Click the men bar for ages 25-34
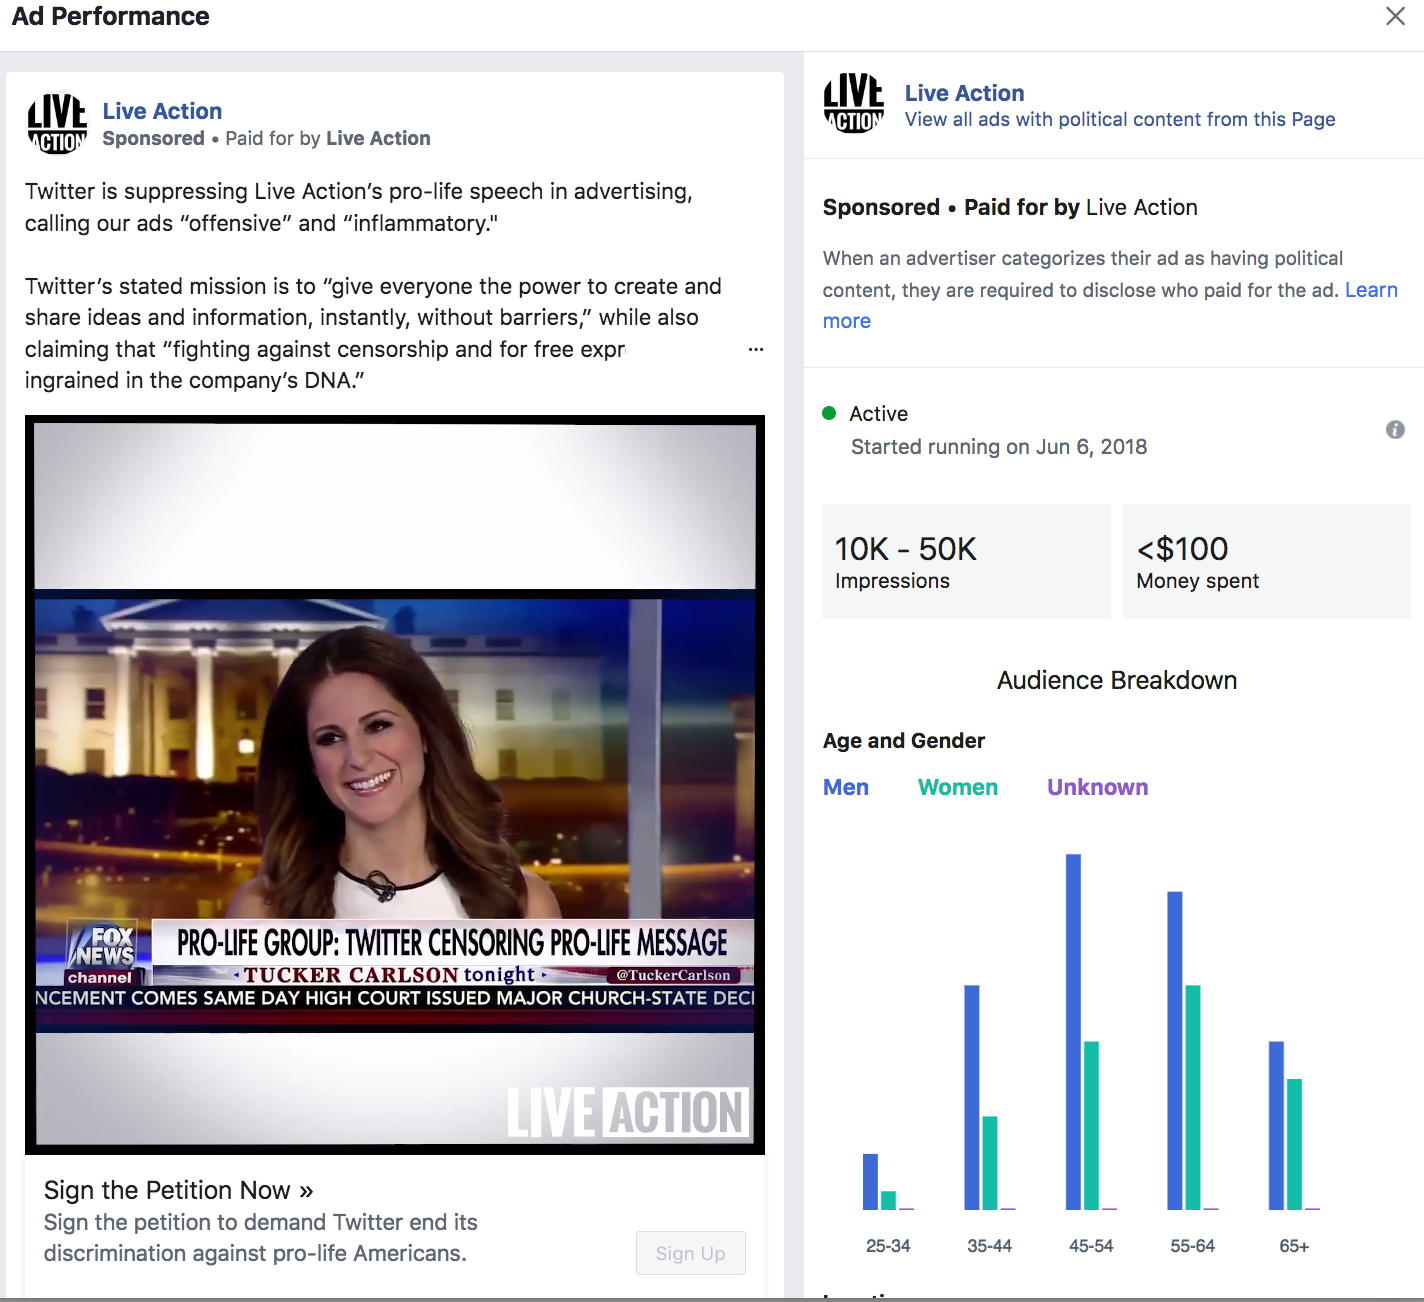Viewport: 1424px width, 1302px height. [870, 1182]
